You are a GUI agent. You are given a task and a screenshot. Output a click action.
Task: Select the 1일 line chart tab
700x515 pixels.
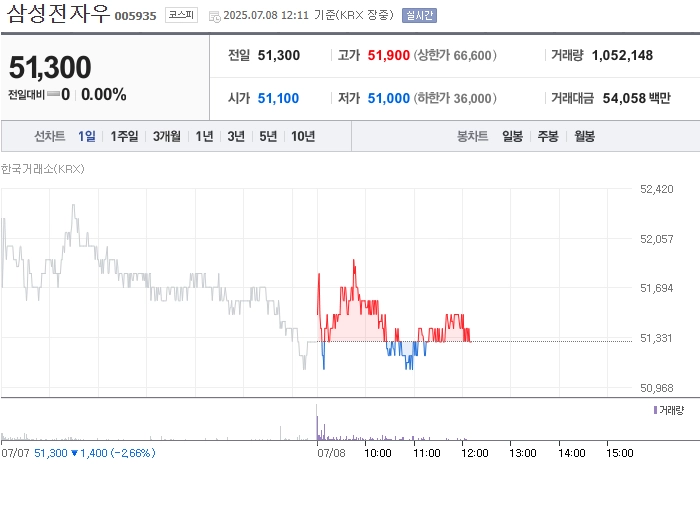[87, 136]
